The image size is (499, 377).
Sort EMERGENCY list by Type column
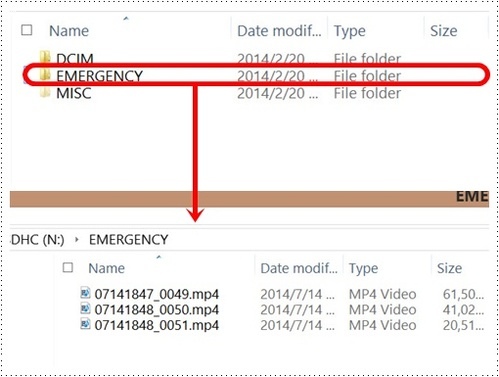(363, 269)
